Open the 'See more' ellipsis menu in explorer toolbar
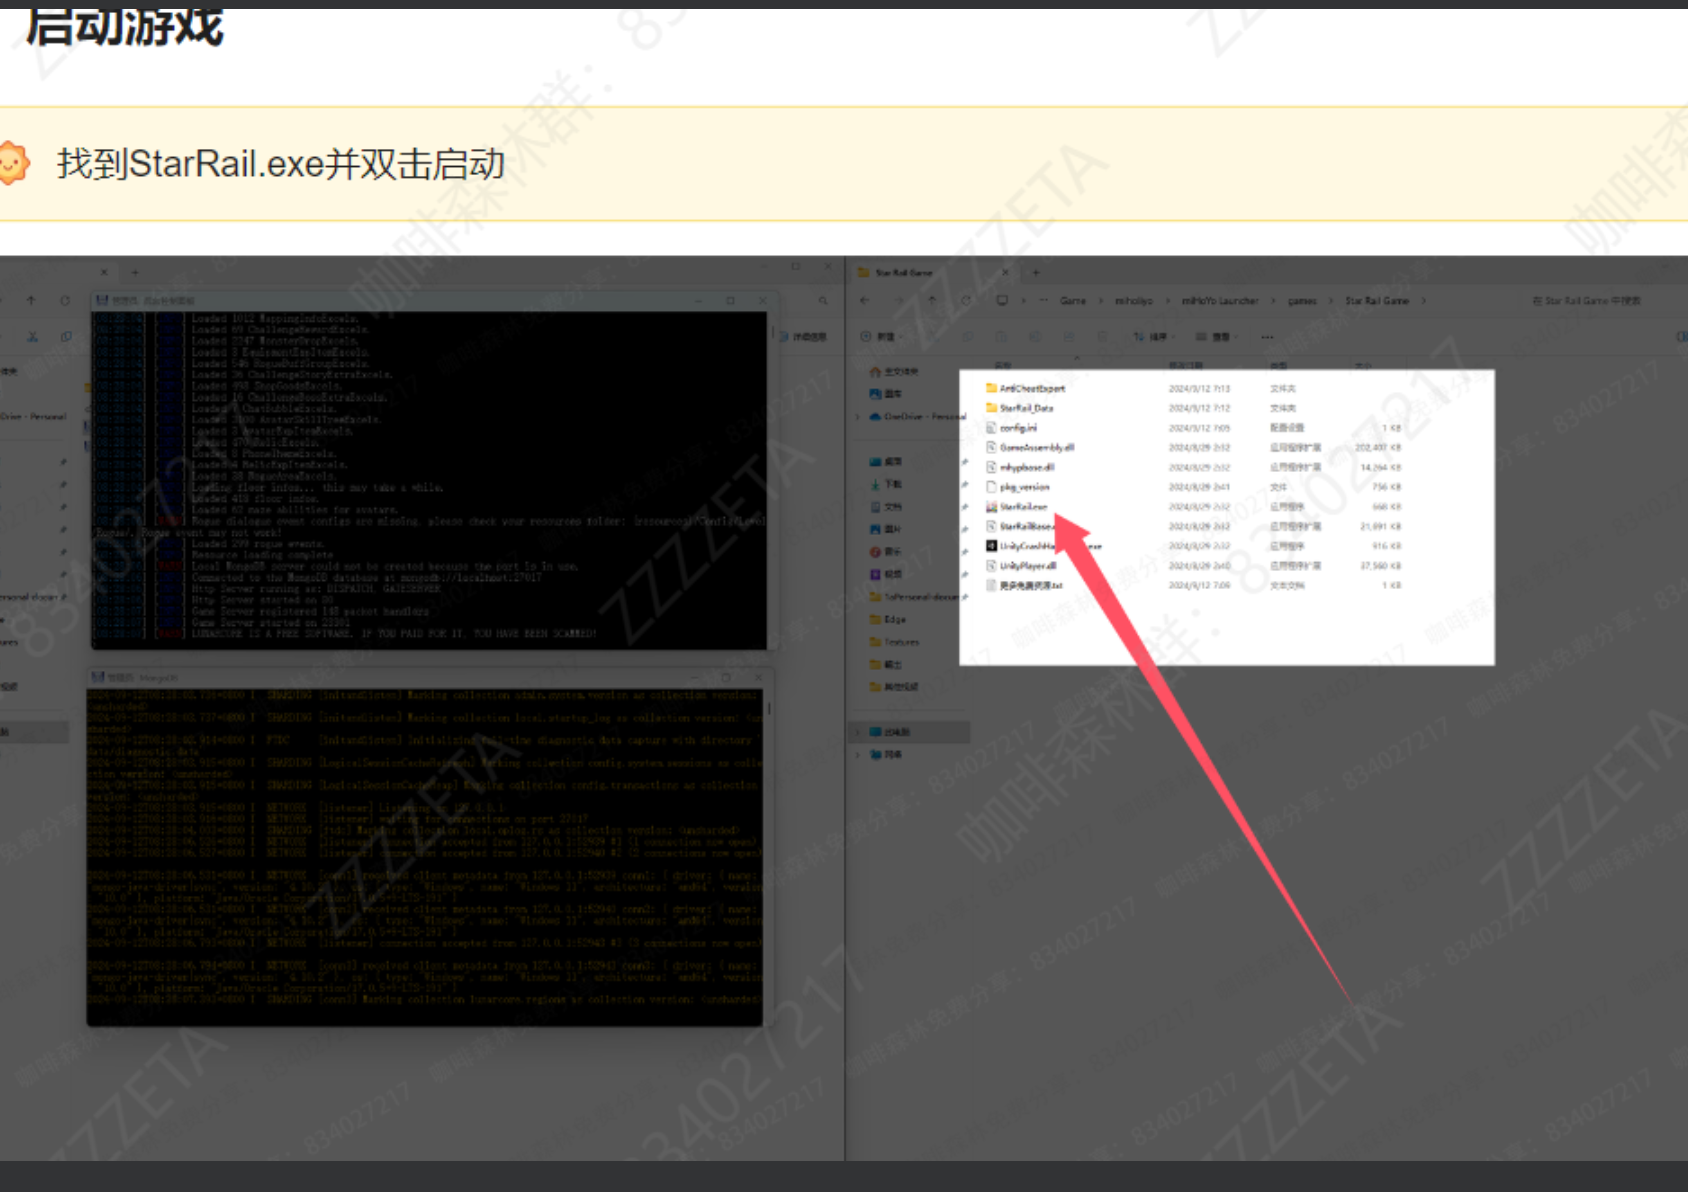Image resolution: width=1688 pixels, height=1192 pixels. click(1267, 337)
